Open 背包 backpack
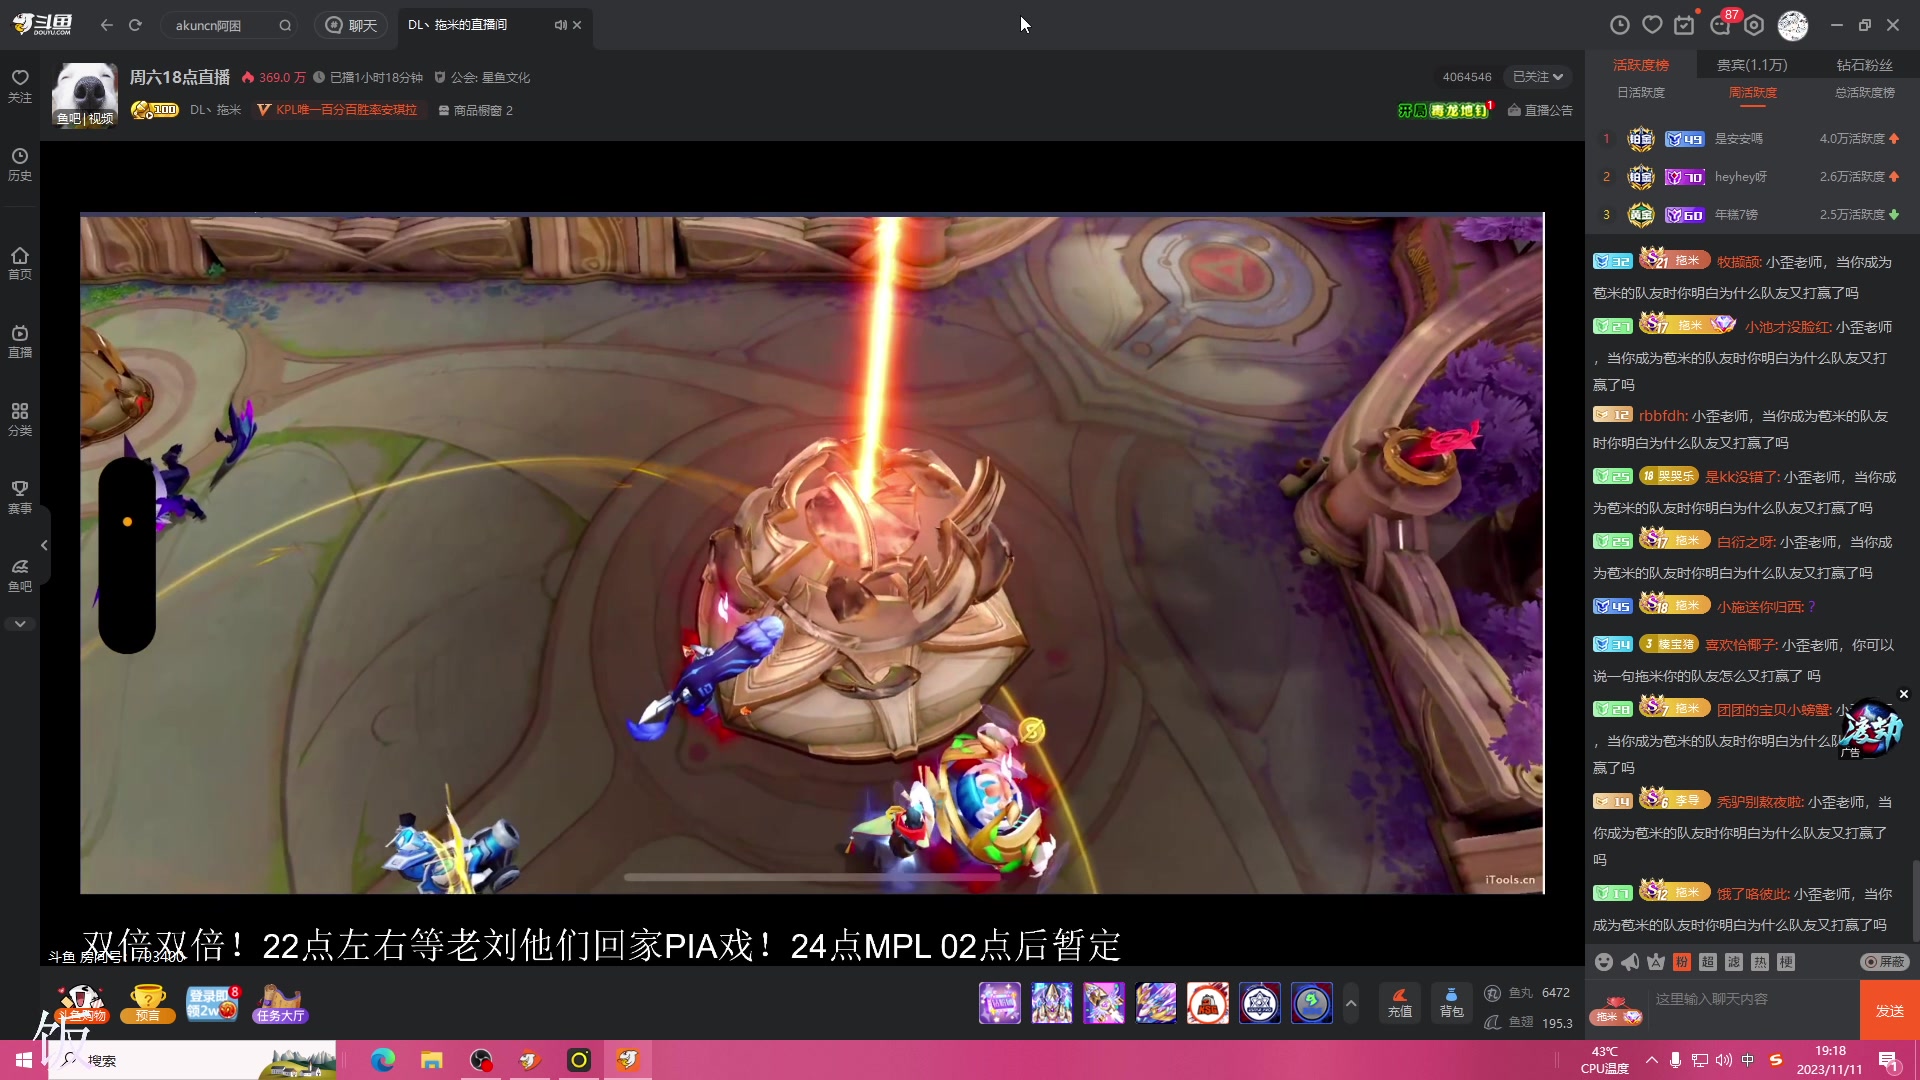 1452,1003
